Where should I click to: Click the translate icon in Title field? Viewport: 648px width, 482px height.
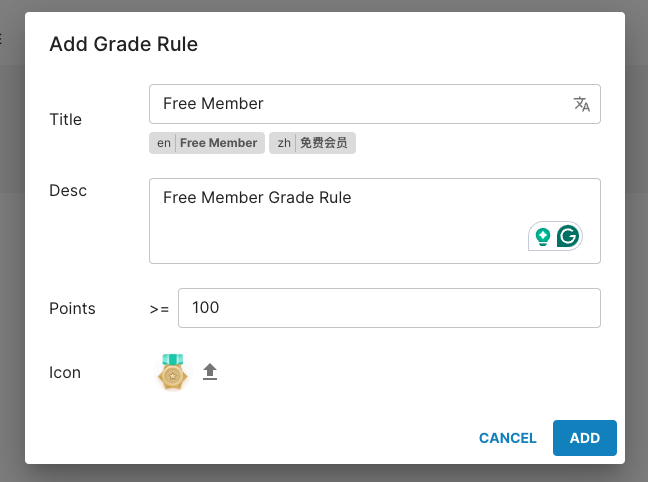tap(582, 104)
